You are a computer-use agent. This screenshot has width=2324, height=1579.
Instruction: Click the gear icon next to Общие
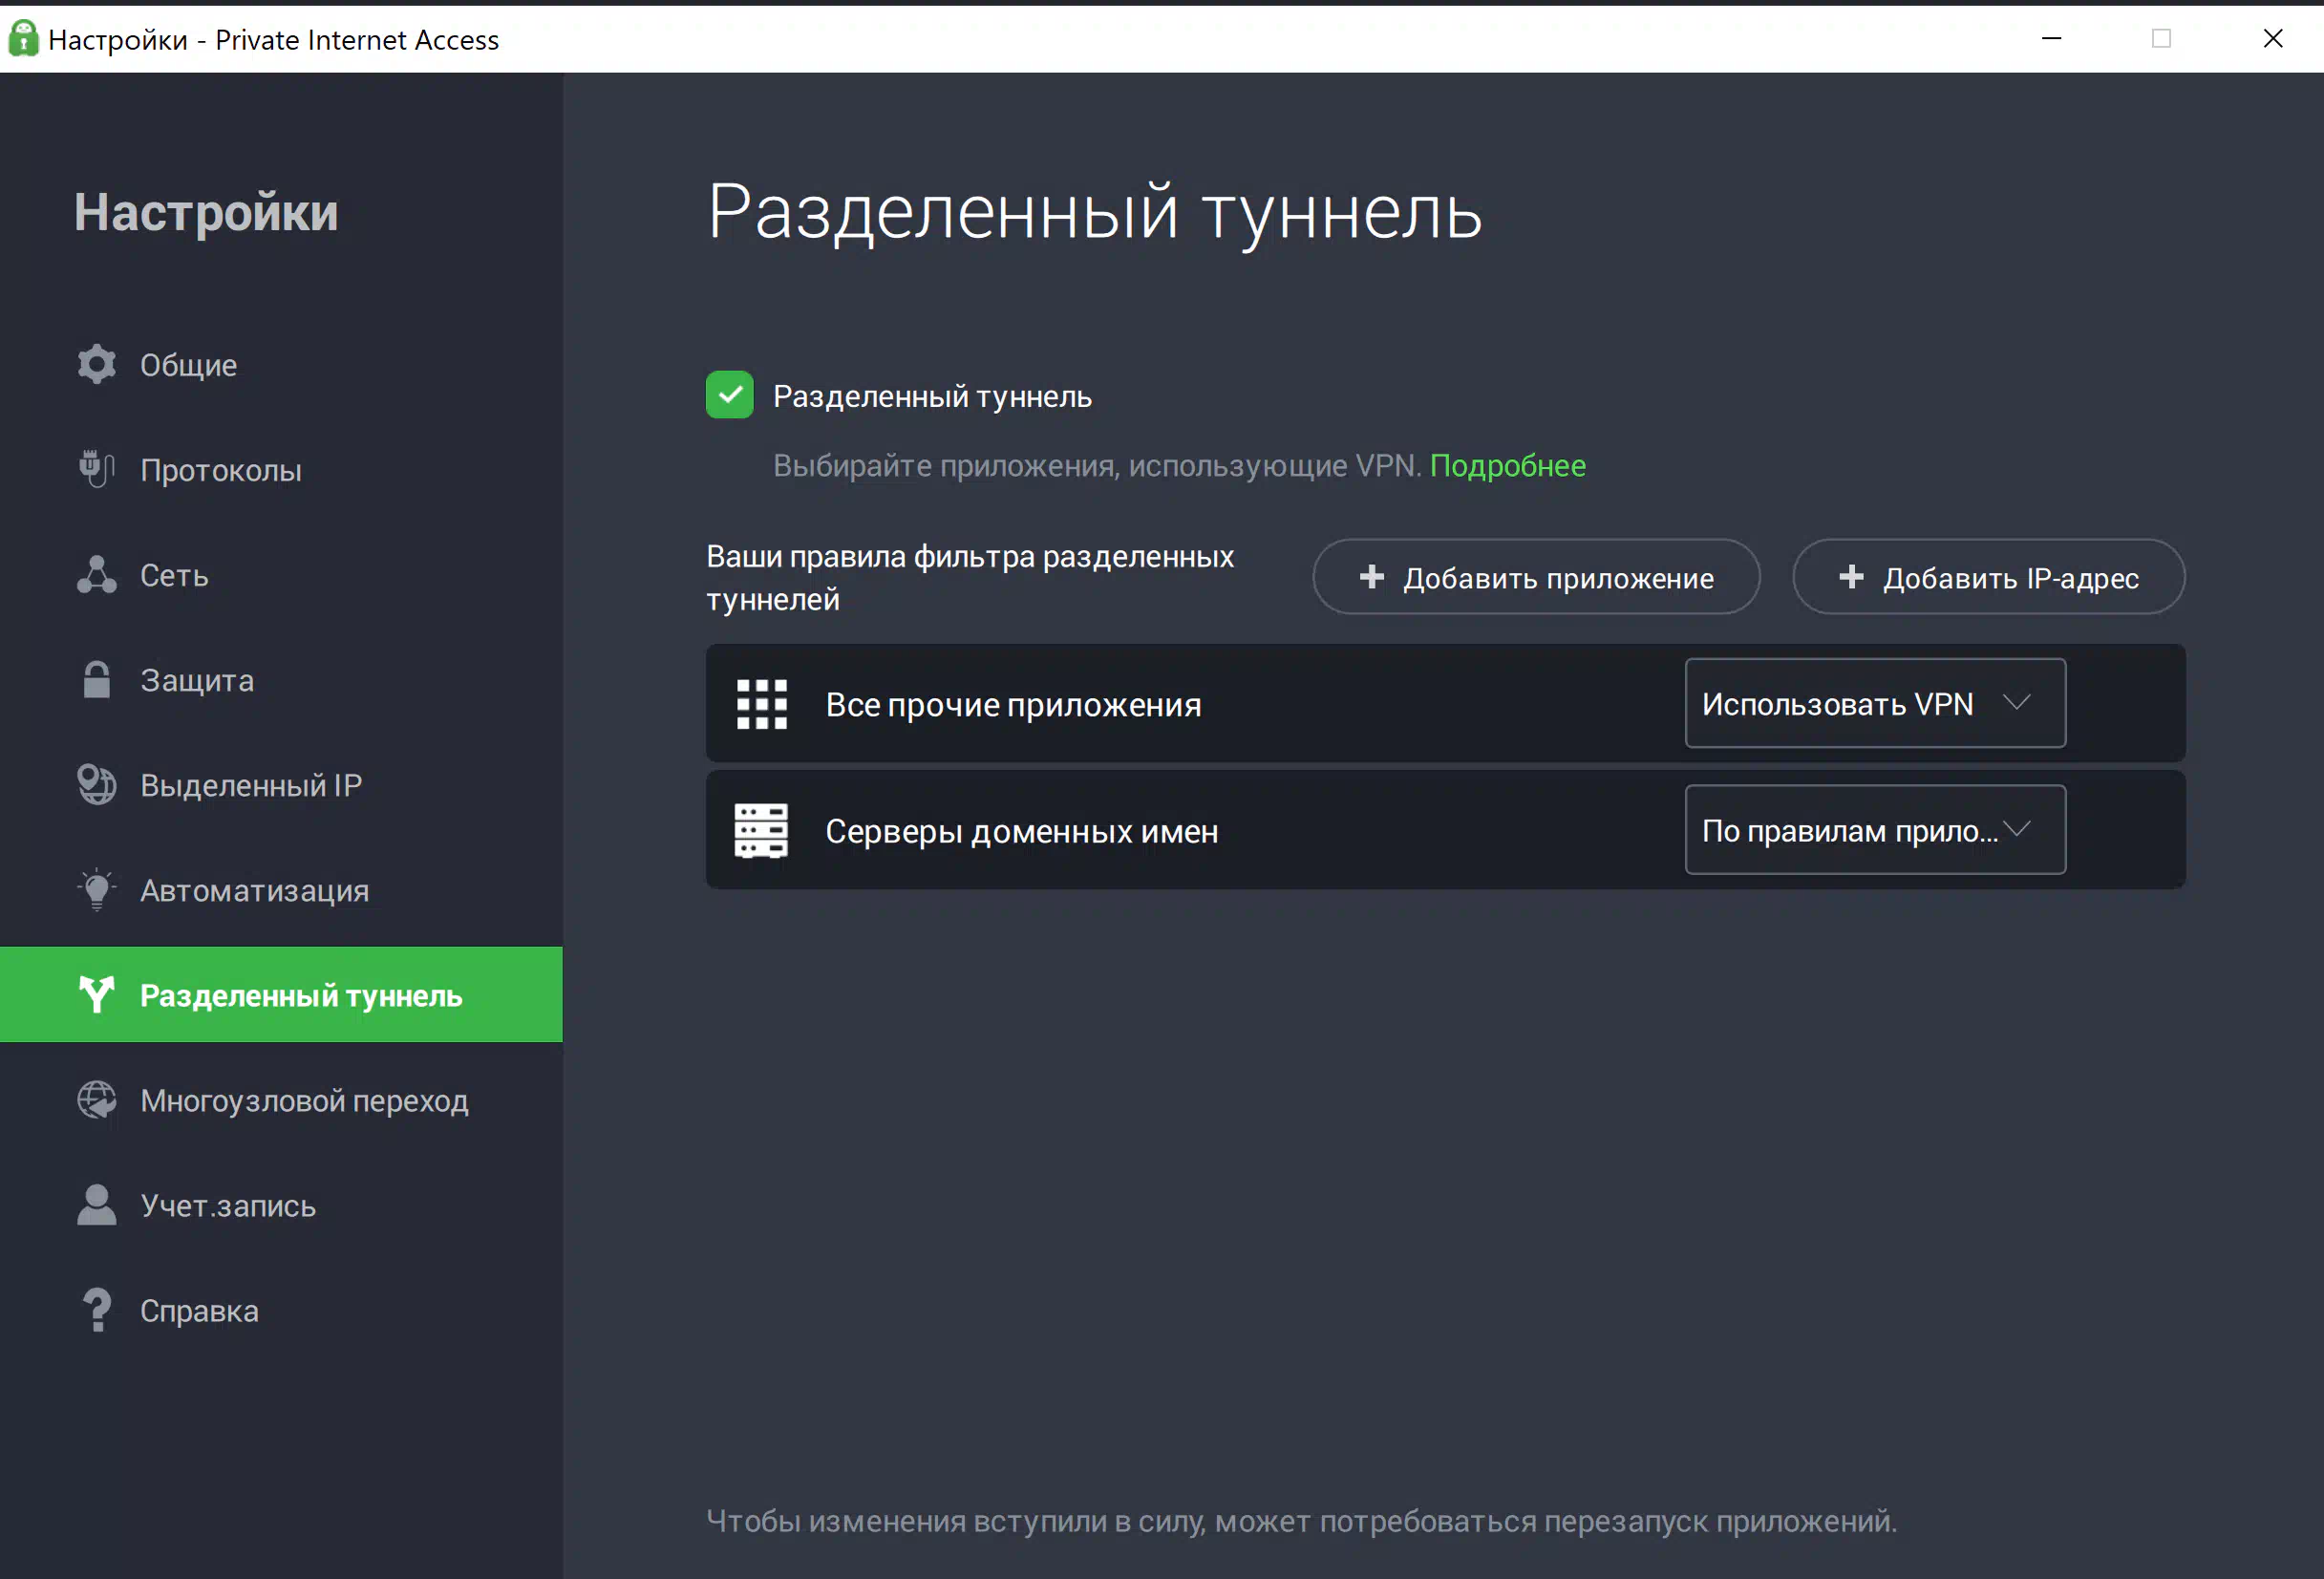[x=97, y=364]
